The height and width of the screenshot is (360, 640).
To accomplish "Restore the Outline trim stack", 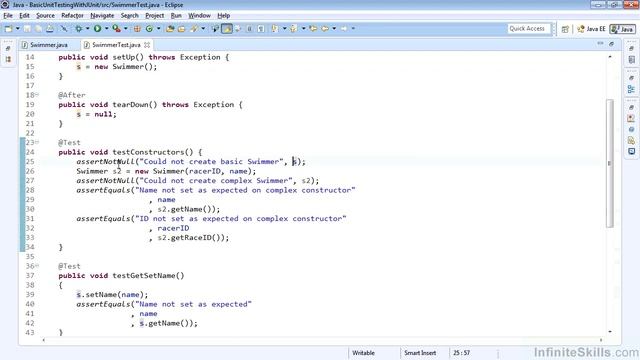I will point(631,78).
